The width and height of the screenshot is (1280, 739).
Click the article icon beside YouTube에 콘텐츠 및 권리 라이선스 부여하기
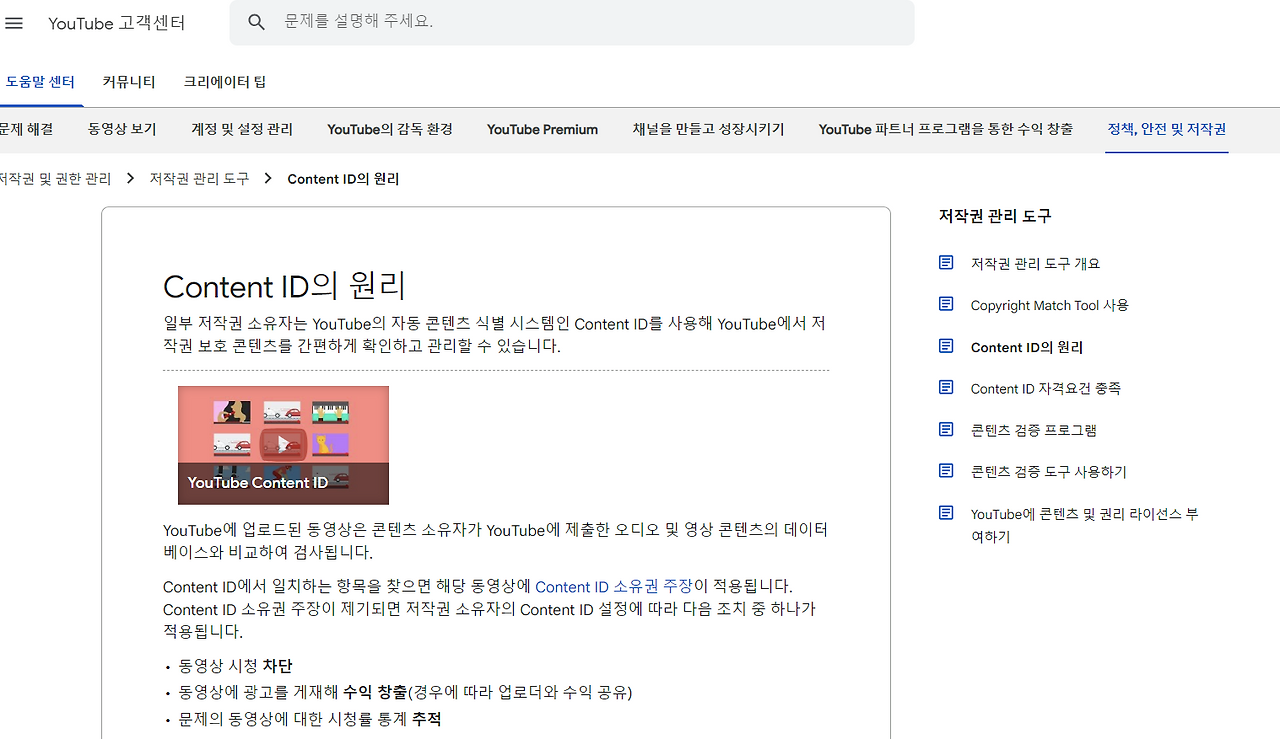coord(946,512)
